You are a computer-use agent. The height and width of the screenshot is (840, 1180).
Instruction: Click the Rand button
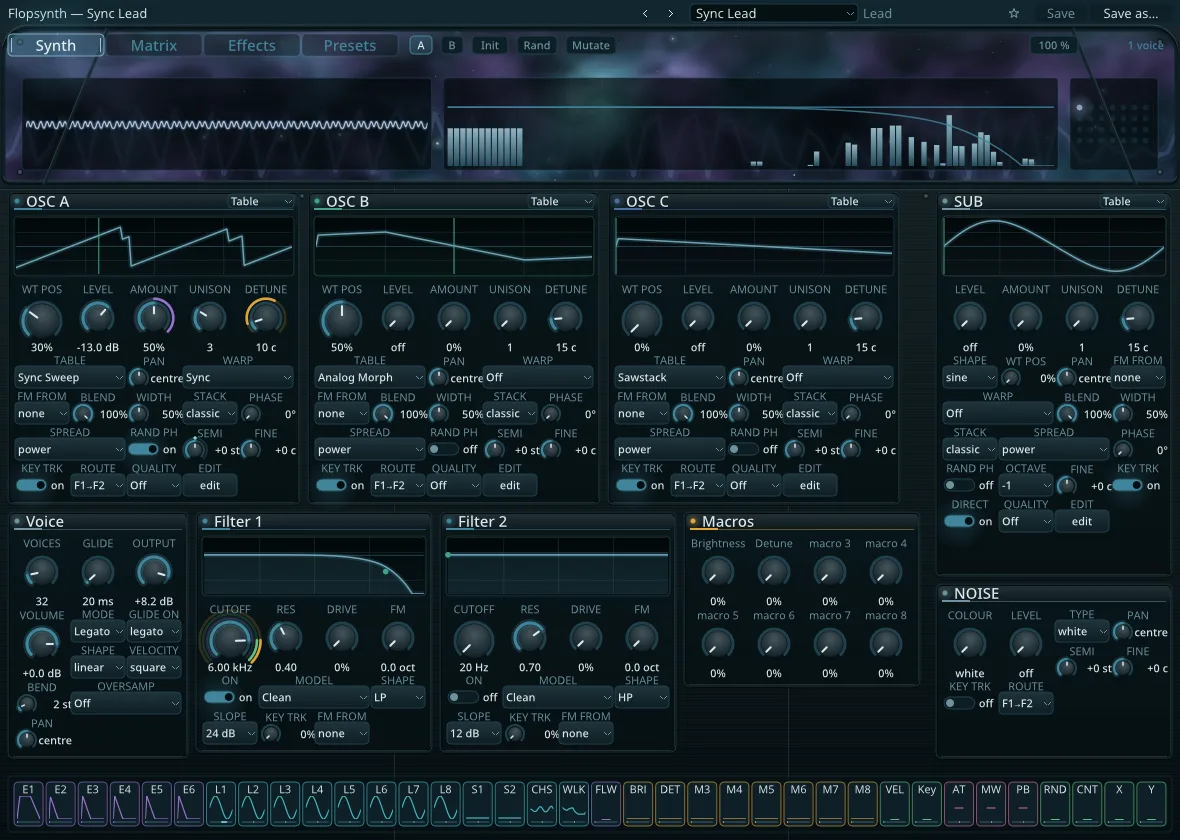(537, 45)
